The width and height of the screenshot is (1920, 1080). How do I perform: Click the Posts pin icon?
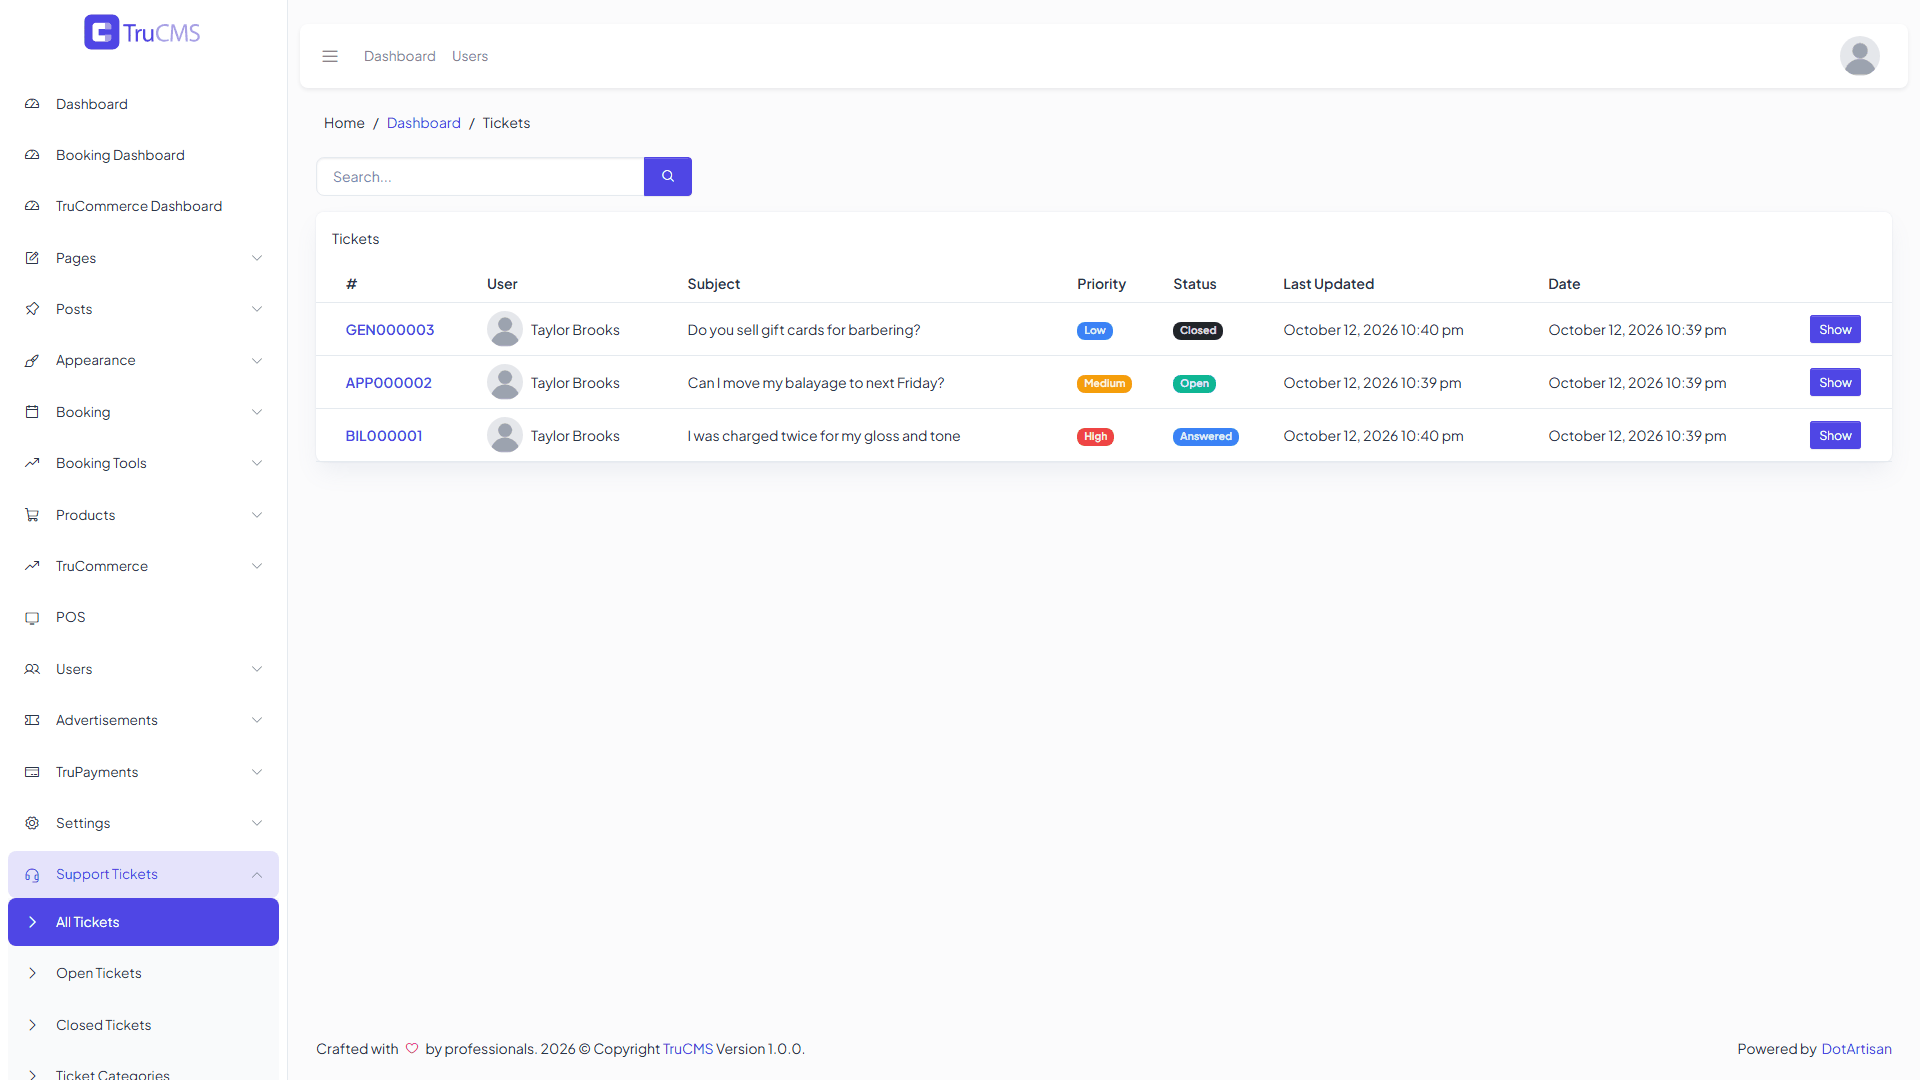[x=32, y=309]
